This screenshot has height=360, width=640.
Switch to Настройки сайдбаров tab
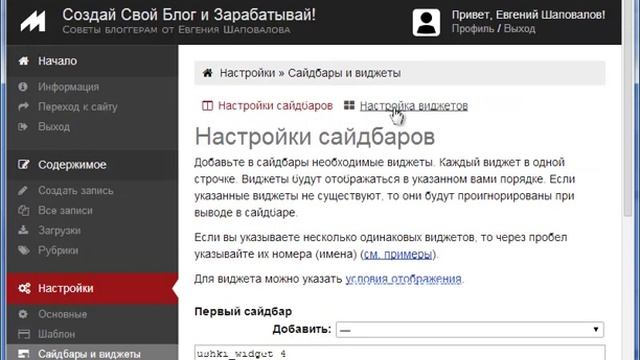pyautogui.click(x=275, y=106)
